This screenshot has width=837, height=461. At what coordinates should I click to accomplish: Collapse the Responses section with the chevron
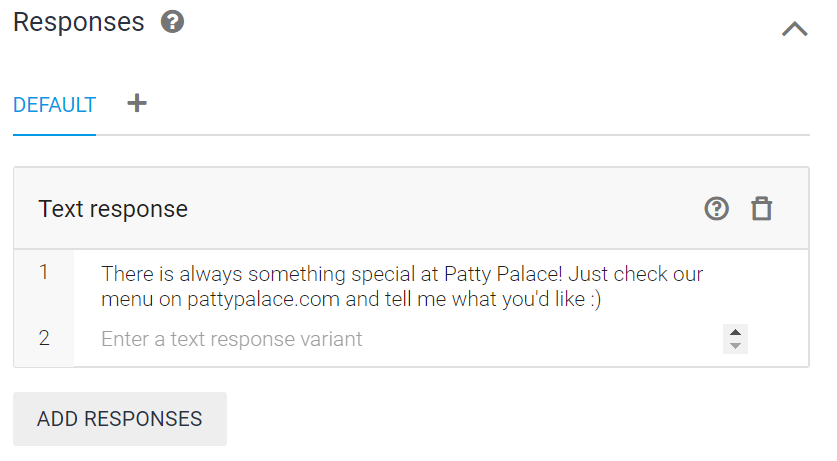pyautogui.click(x=794, y=29)
